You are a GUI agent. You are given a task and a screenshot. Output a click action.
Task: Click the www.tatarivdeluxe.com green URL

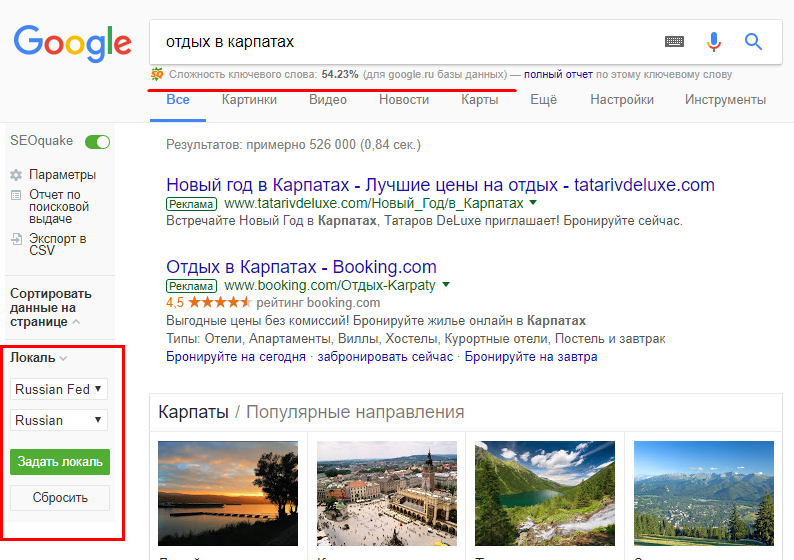pyautogui.click(x=373, y=203)
